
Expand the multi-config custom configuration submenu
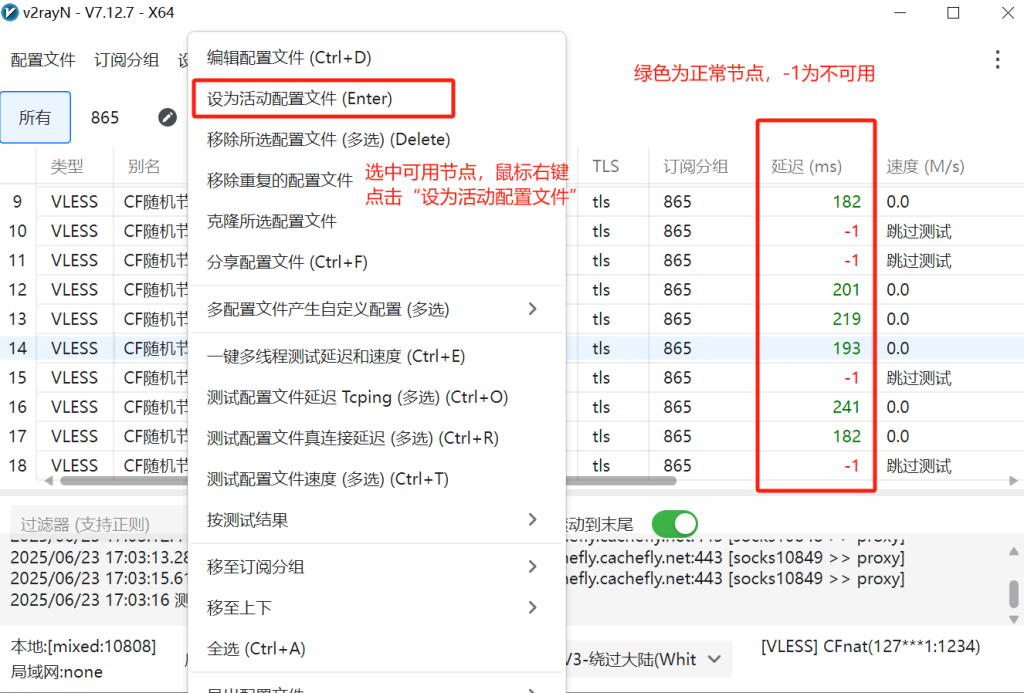coord(377,309)
